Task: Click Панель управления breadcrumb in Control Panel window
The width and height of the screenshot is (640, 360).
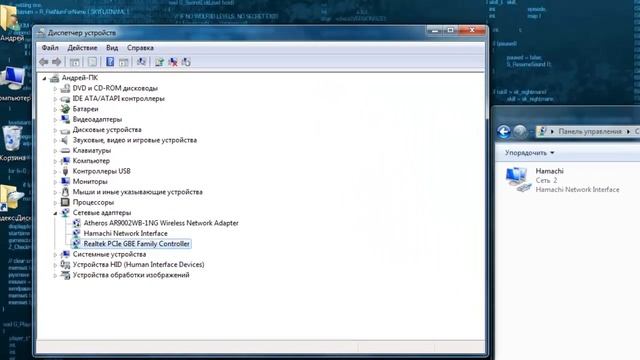Action: pyautogui.click(x=590, y=131)
